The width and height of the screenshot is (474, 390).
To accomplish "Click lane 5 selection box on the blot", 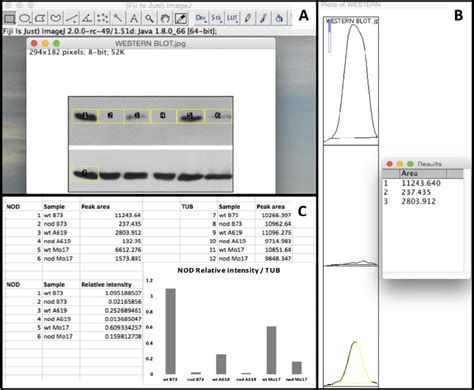I will pos(190,116).
